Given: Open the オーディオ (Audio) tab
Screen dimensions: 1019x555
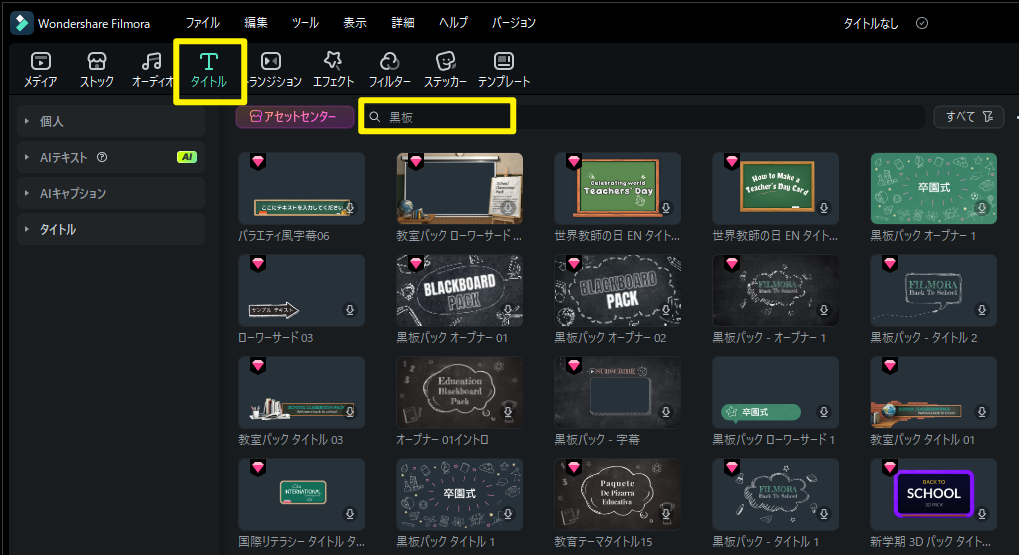Looking at the screenshot, I should pos(152,70).
